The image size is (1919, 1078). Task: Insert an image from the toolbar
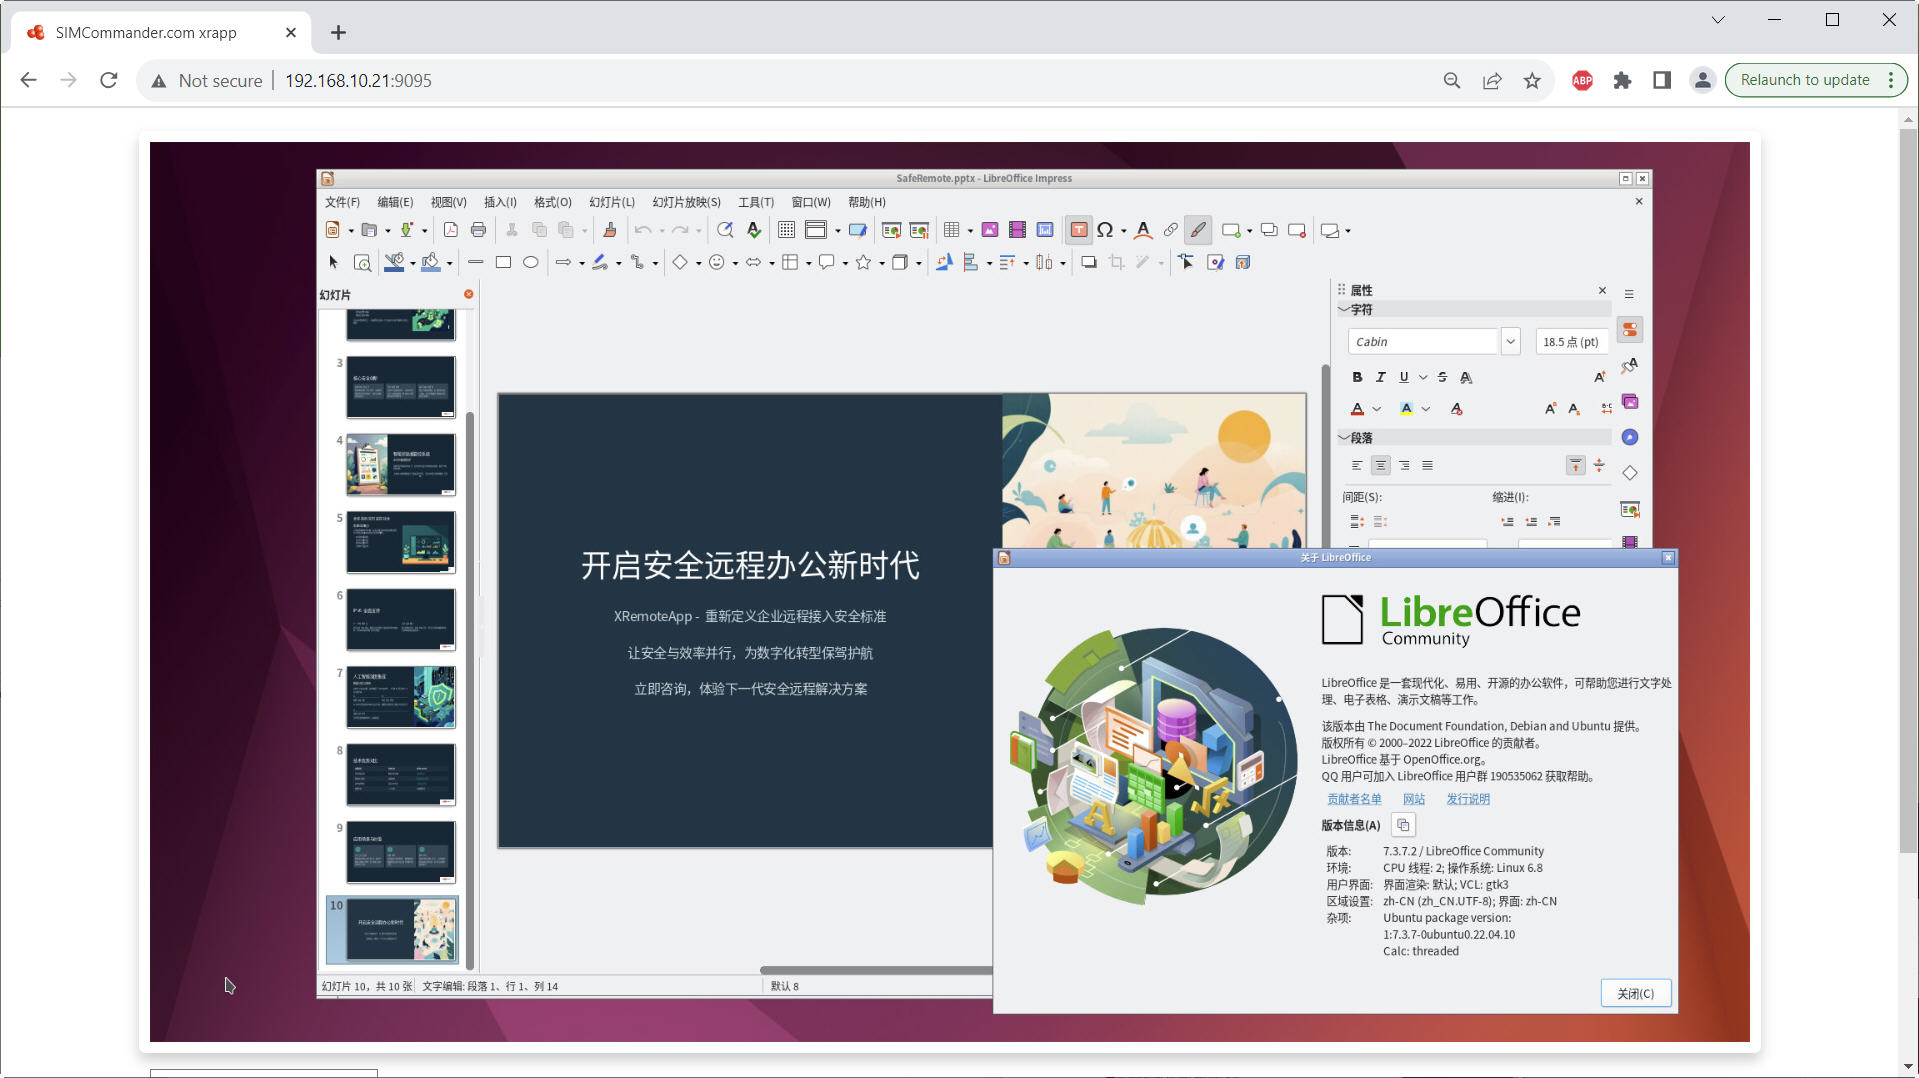click(x=990, y=229)
